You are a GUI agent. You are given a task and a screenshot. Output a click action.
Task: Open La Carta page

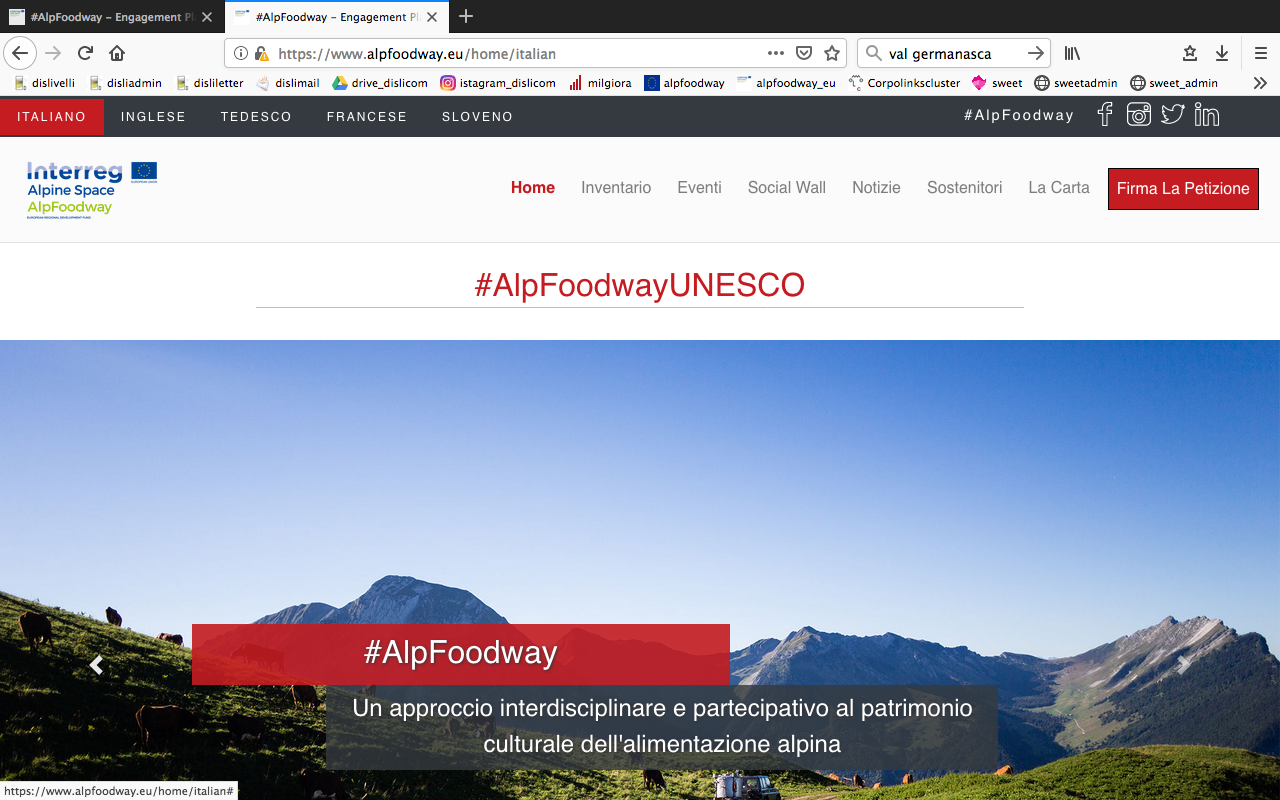click(x=1059, y=187)
